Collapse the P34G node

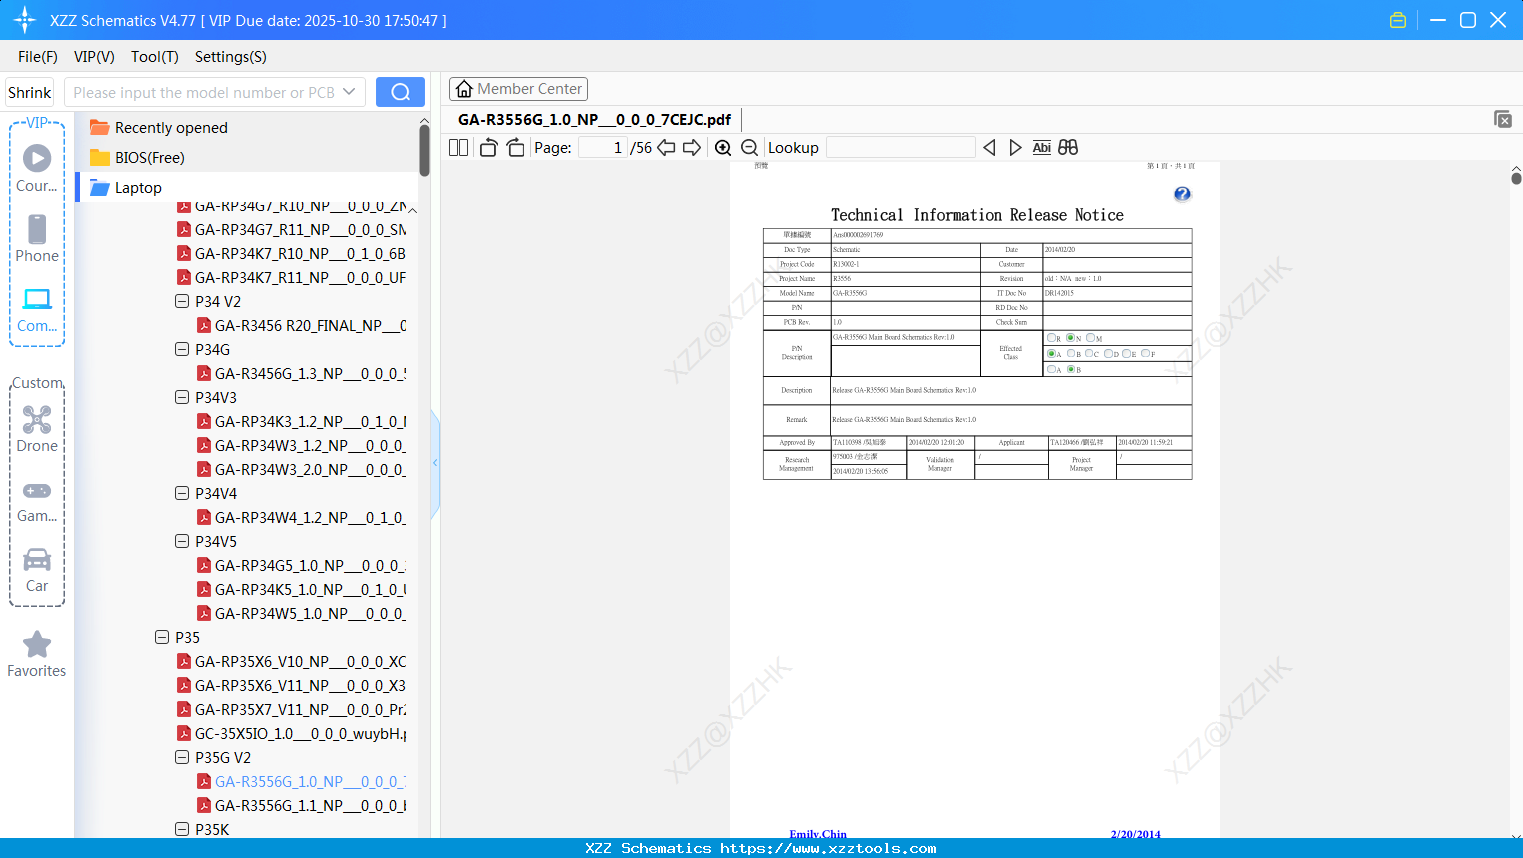click(x=182, y=349)
